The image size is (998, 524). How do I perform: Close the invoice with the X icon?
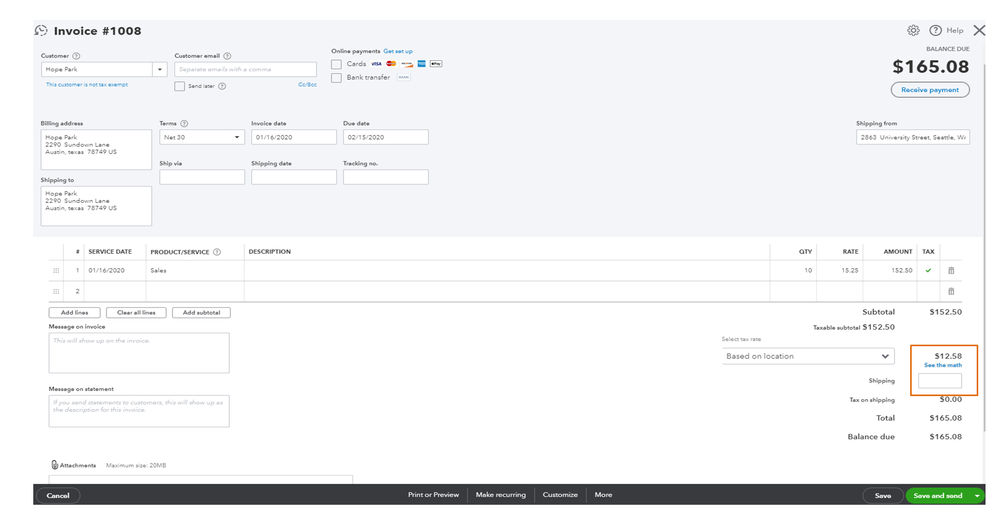980,30
